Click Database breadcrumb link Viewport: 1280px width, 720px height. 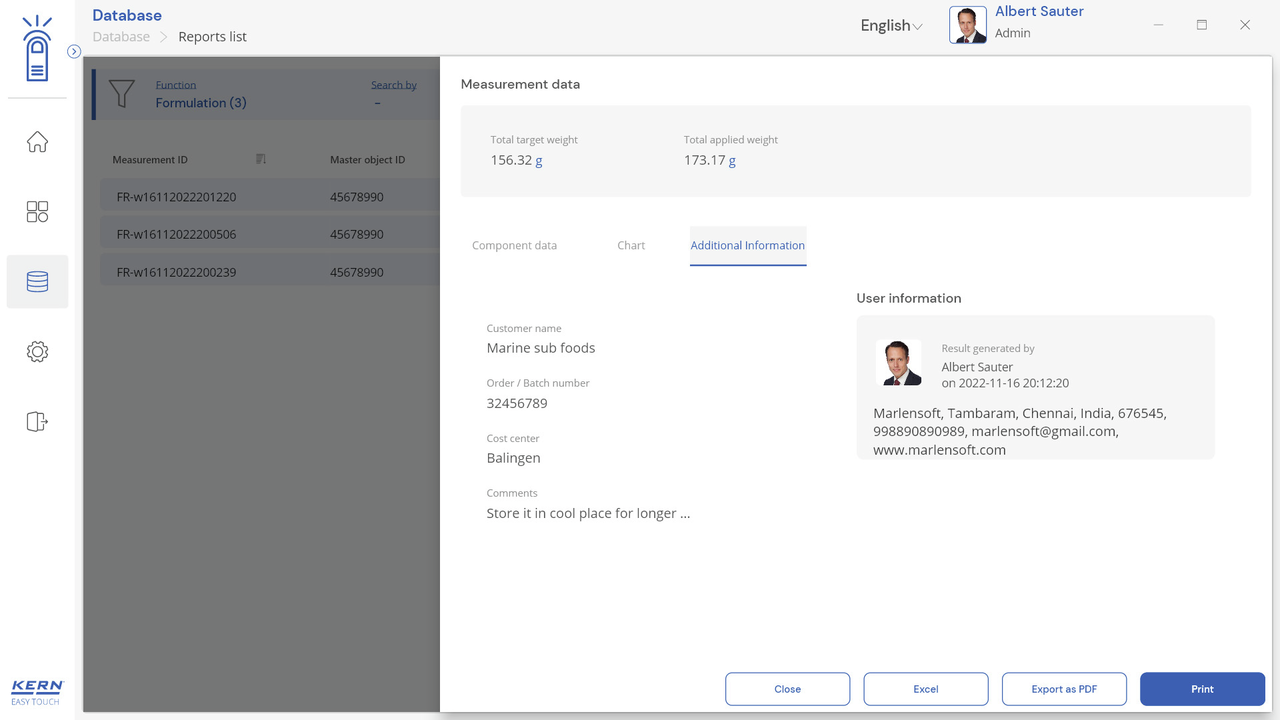click(121, 37)
